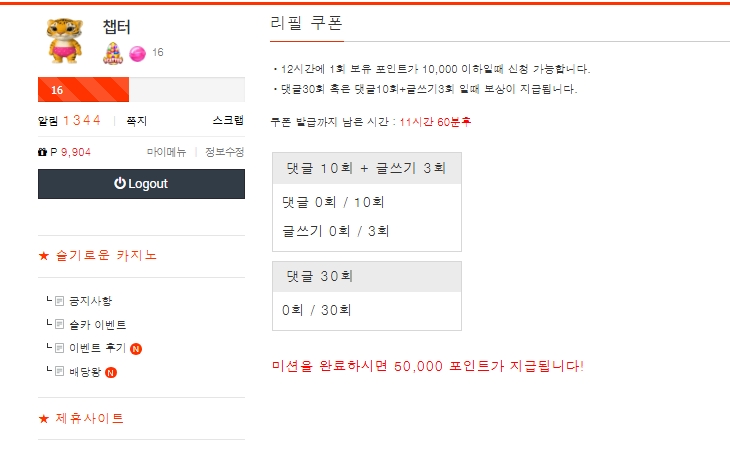This screenshot has height=456, width=730.
Task: Click the document icon next to 공지사항
Action: click(x=60, y=300)
